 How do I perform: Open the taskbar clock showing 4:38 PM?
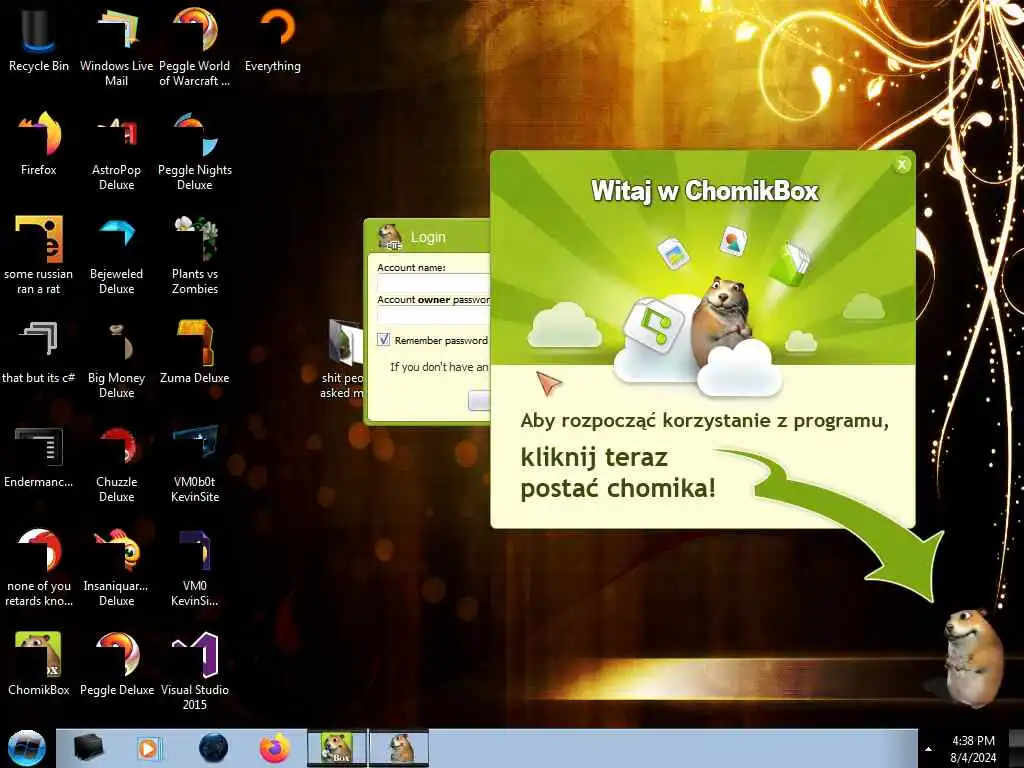coord(973,749)
